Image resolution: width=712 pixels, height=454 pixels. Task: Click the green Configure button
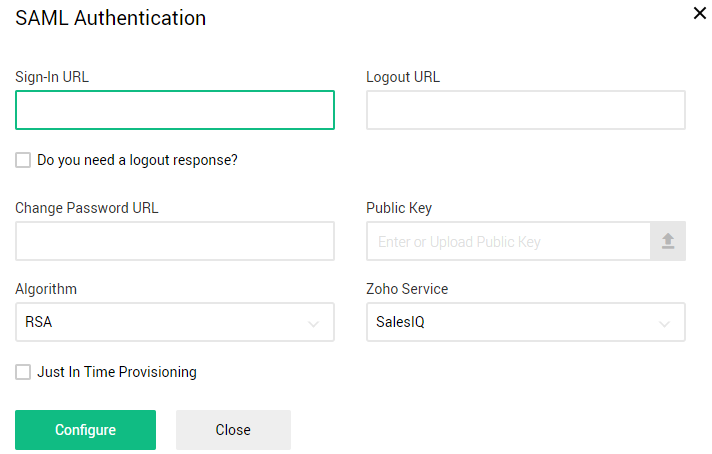tap(85, 430)
